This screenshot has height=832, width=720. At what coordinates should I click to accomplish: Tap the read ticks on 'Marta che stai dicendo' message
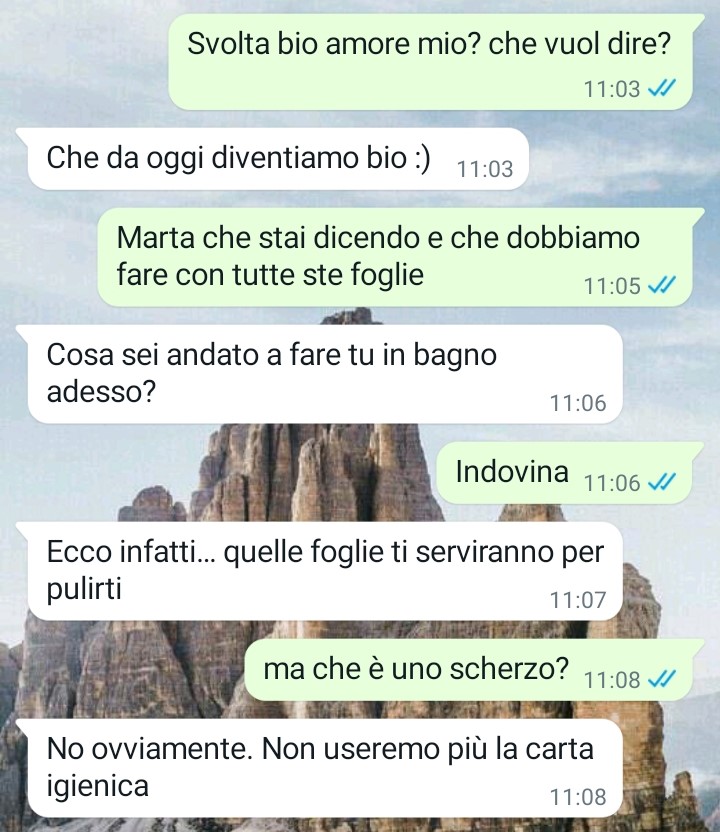662,285
